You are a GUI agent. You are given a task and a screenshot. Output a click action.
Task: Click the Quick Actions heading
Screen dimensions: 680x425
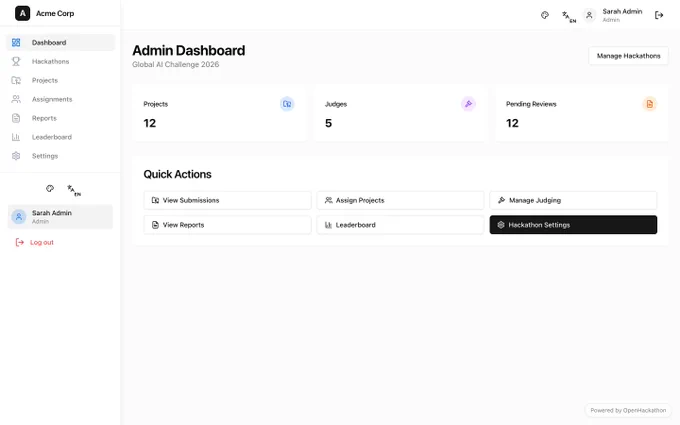coord(177,174)
